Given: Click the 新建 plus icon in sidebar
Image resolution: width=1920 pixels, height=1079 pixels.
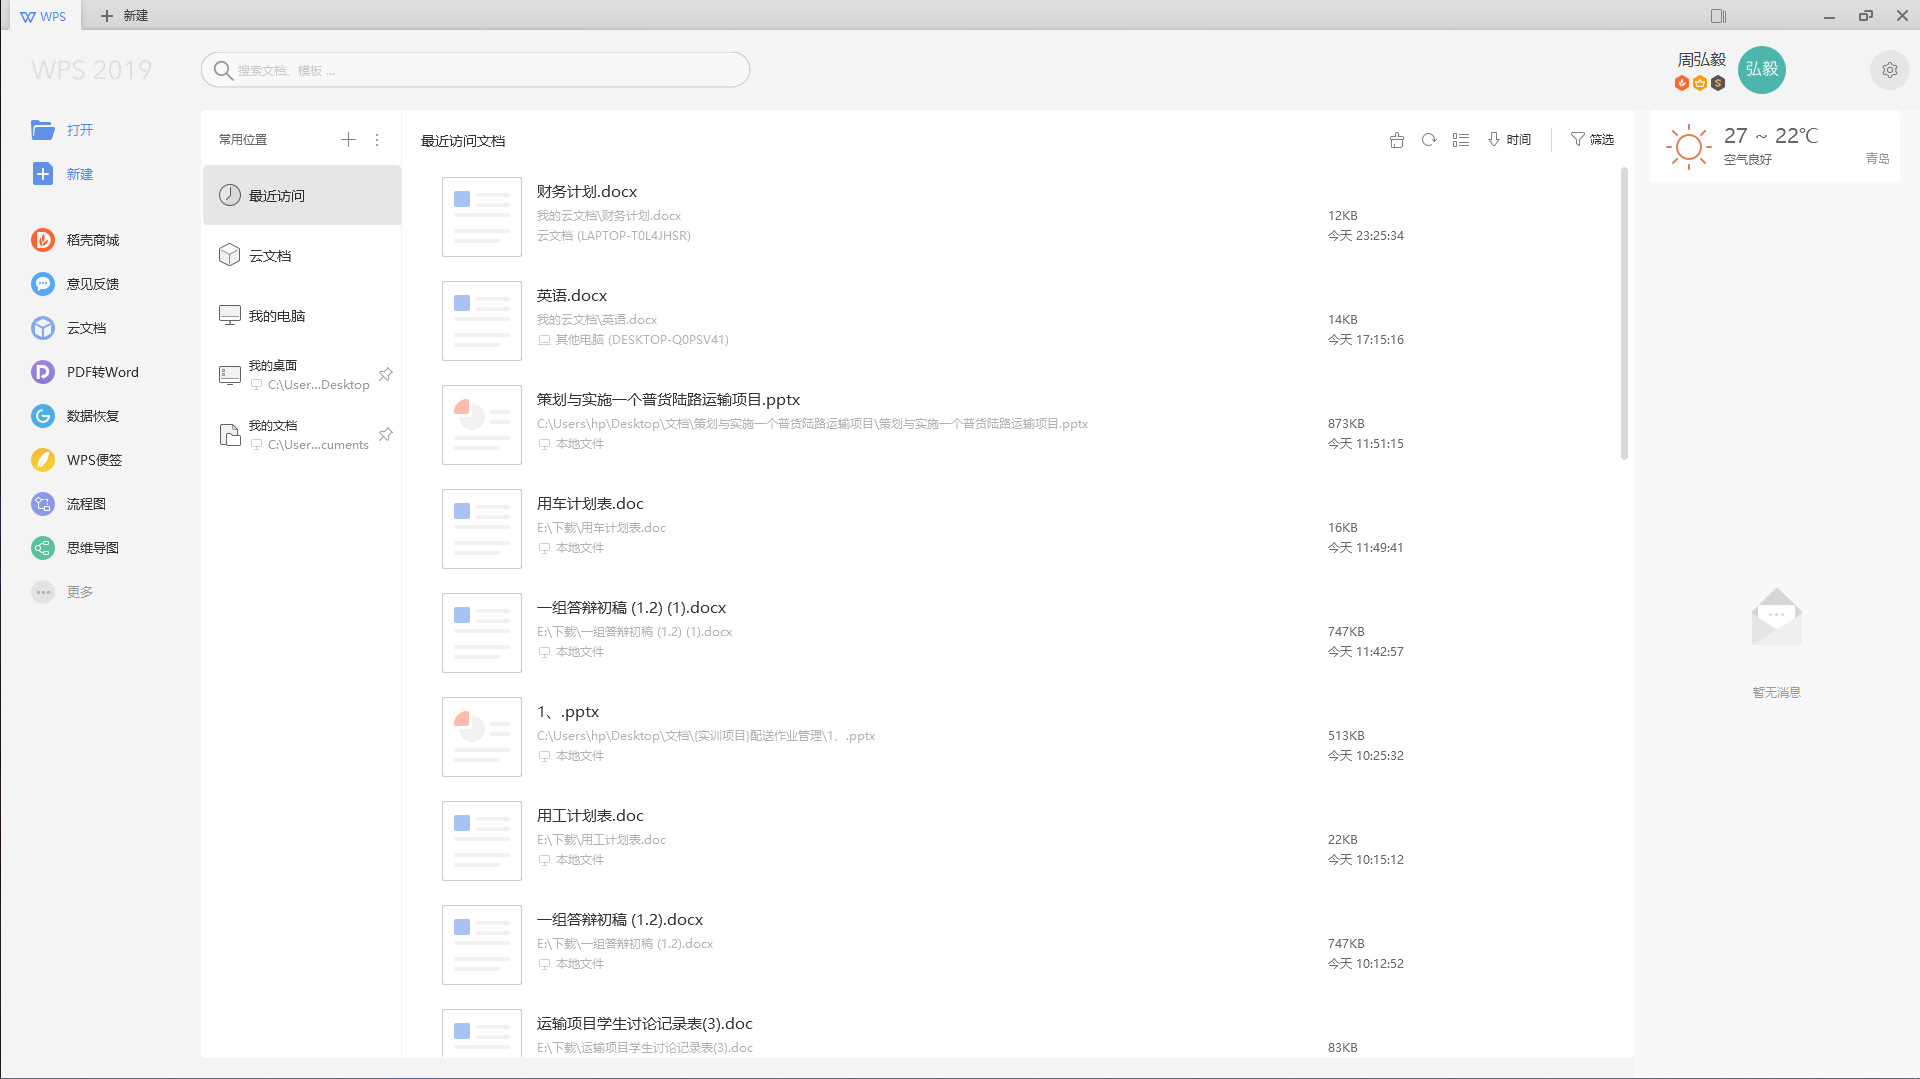Looking at the screenshot, I should pos(42,174).
